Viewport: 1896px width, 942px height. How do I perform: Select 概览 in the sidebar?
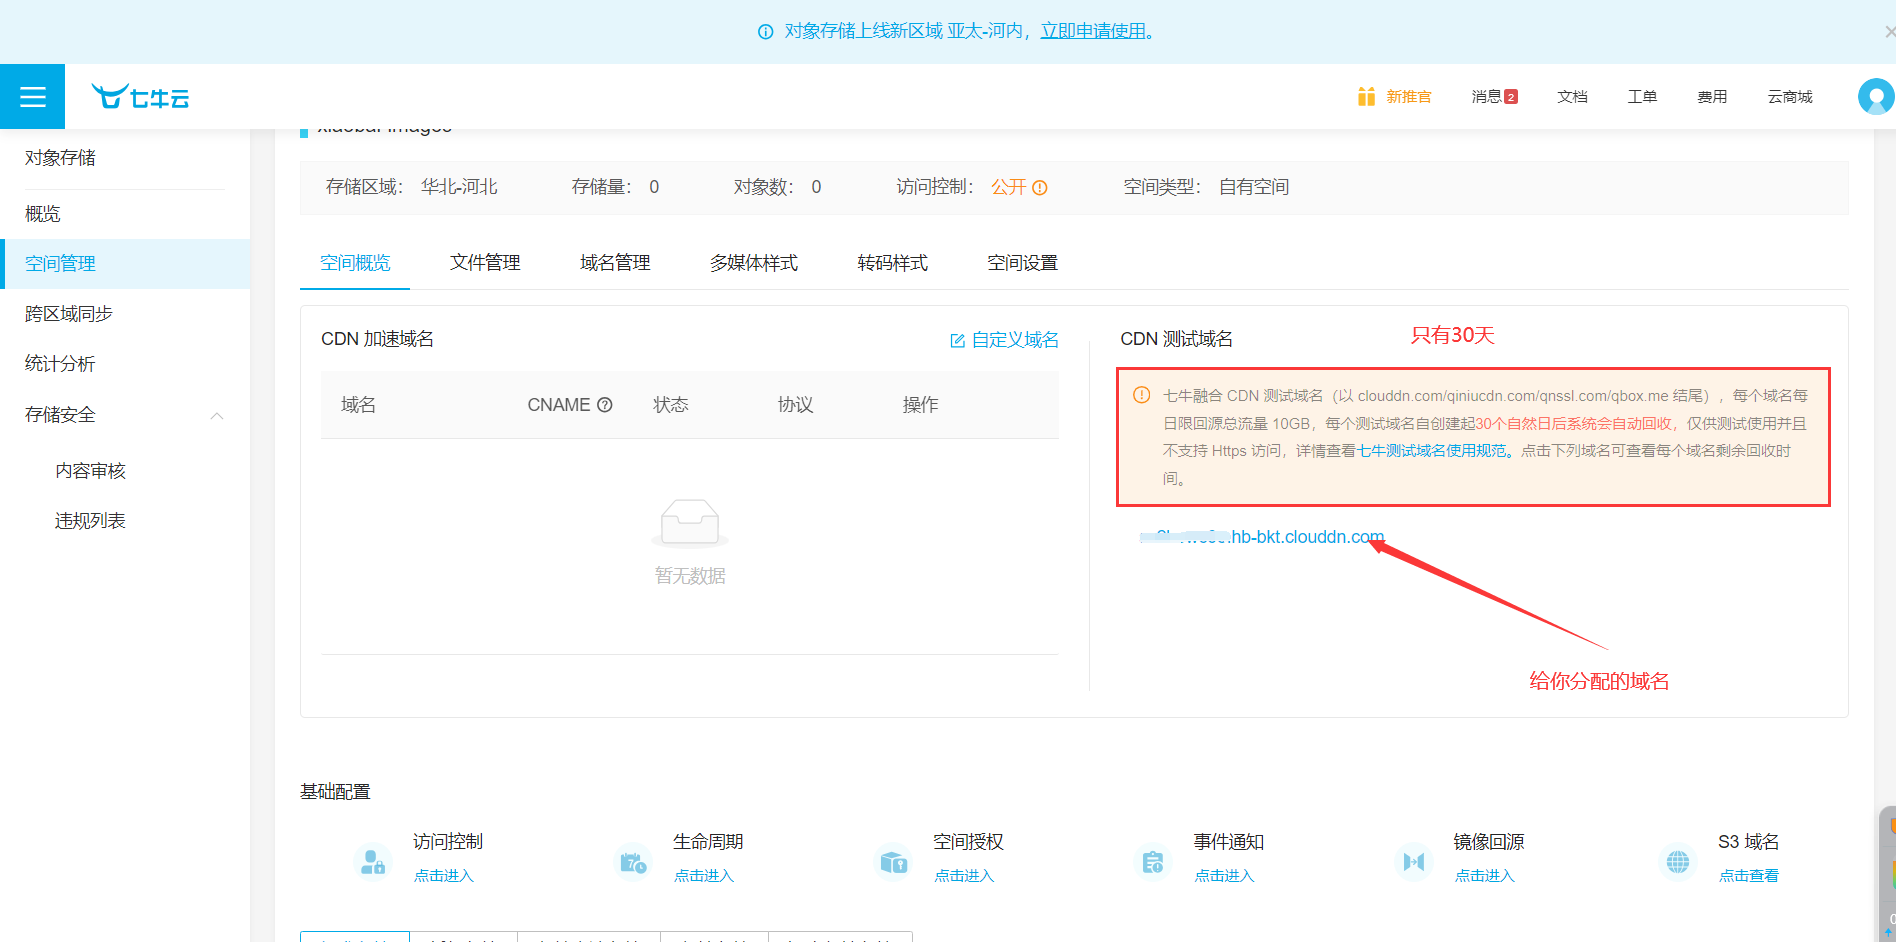tap(125, 214)
